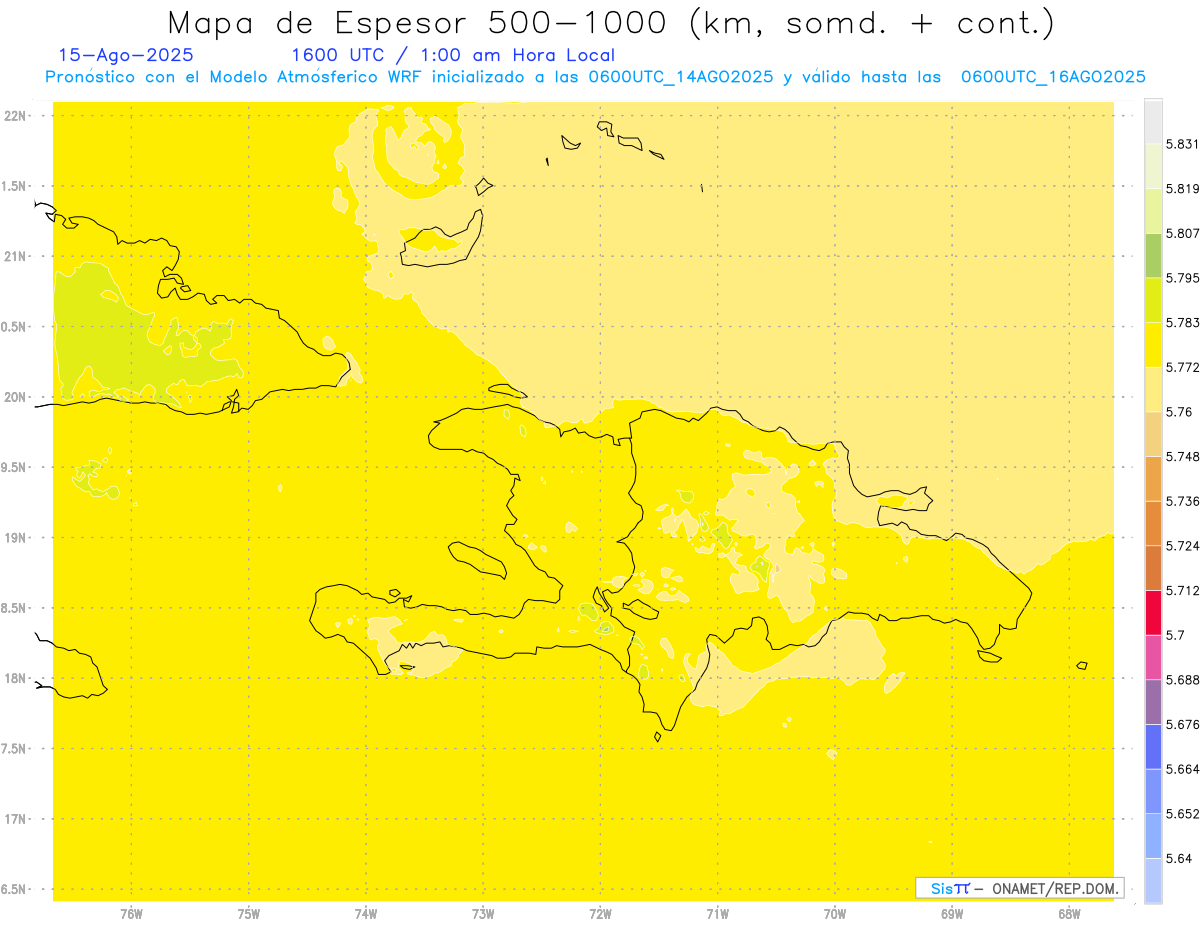
Task: Select the "71W" longitude label
Action: 717,914
